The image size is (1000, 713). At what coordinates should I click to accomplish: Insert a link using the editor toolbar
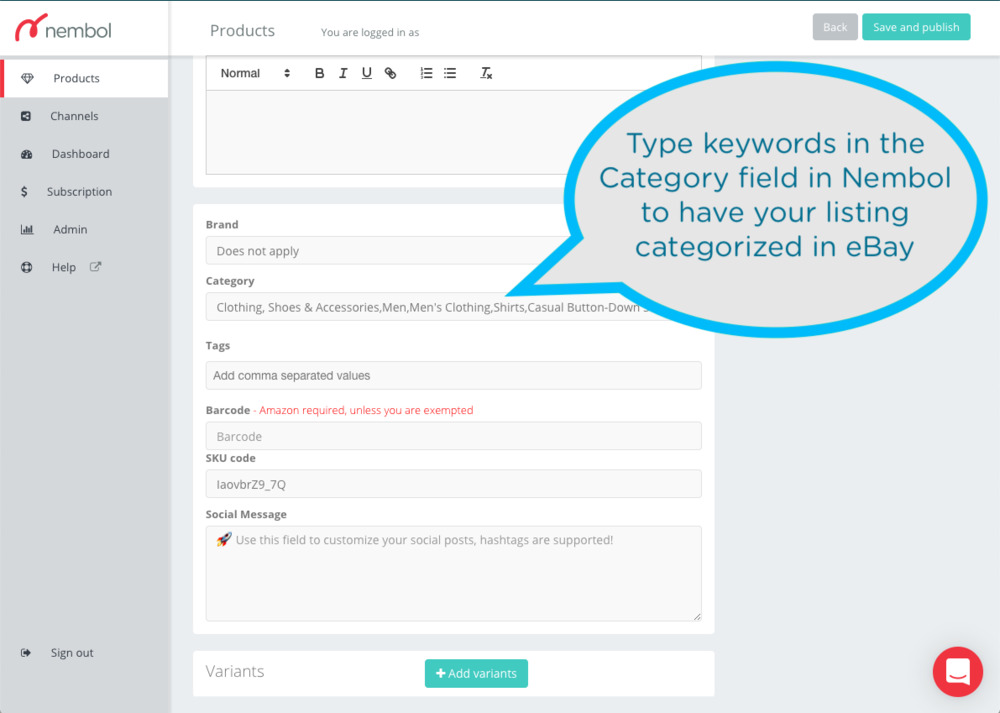390,73
